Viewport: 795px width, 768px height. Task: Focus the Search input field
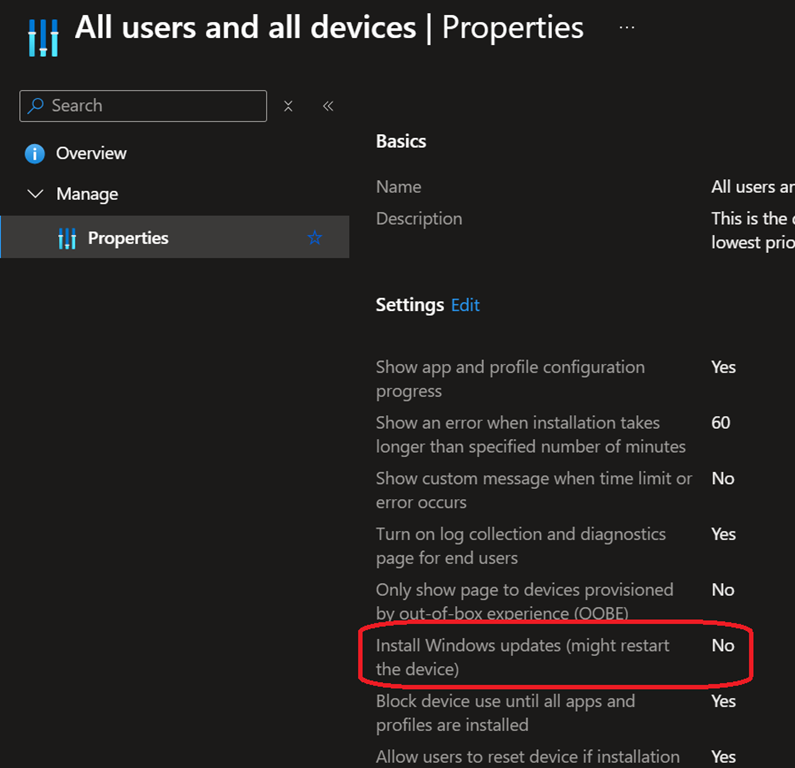150,106
